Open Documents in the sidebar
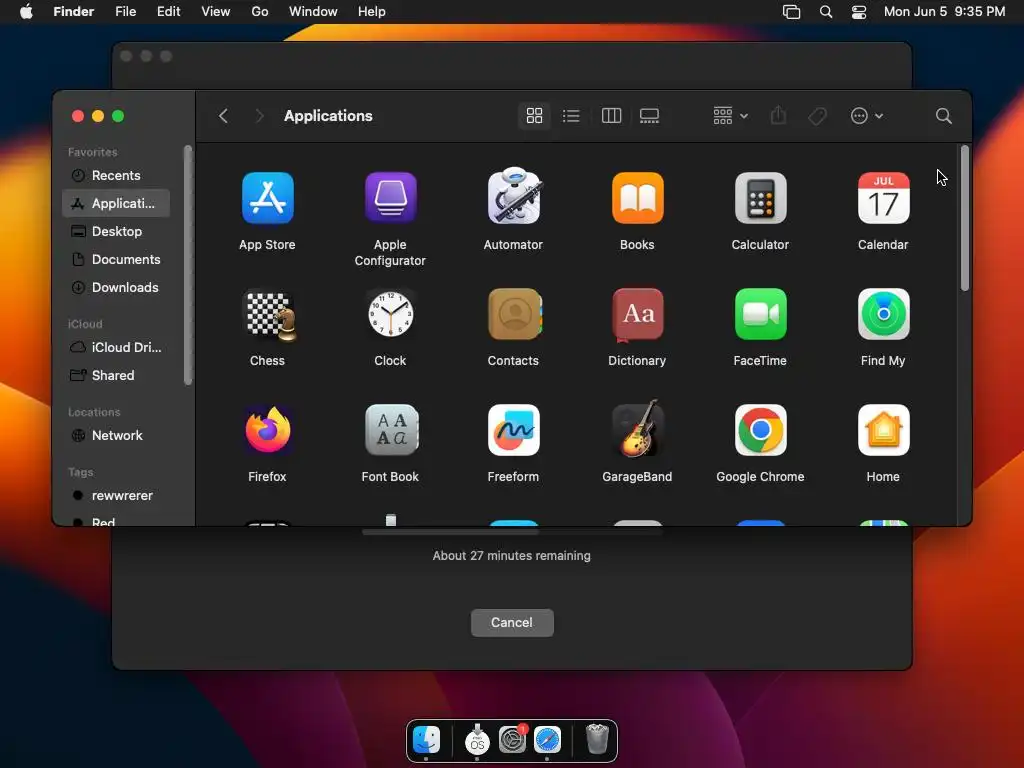The width and height of the screenshot is (1024, 768). tap(116, 259)
